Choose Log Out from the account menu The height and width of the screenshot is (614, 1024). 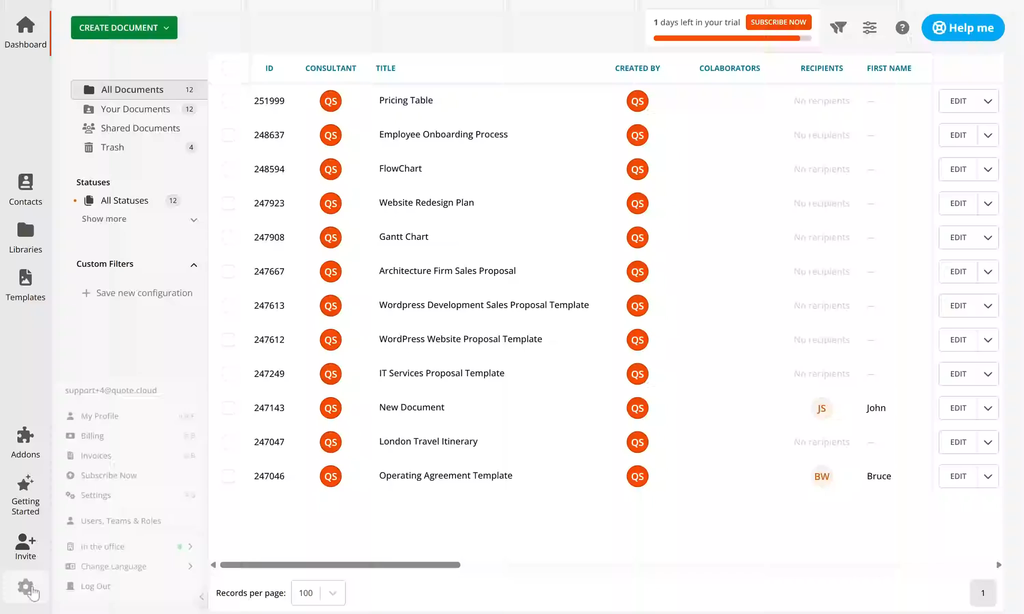pos(95,586)
